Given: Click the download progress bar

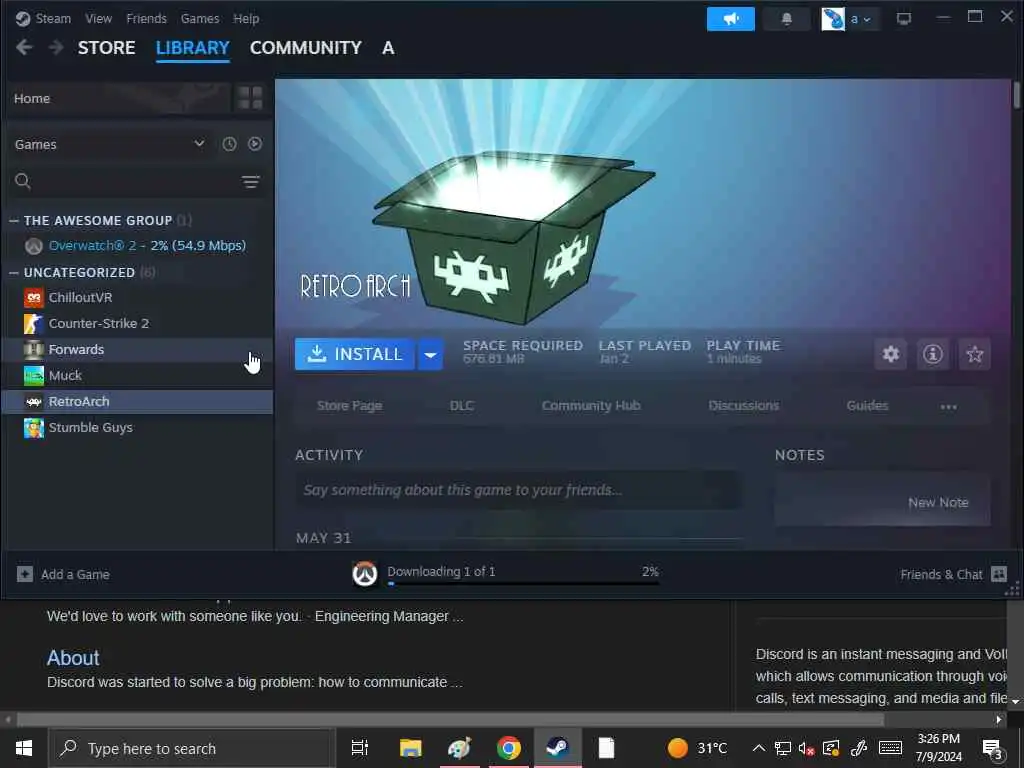Looking at the screenshot, I should [x=523, y=583].
